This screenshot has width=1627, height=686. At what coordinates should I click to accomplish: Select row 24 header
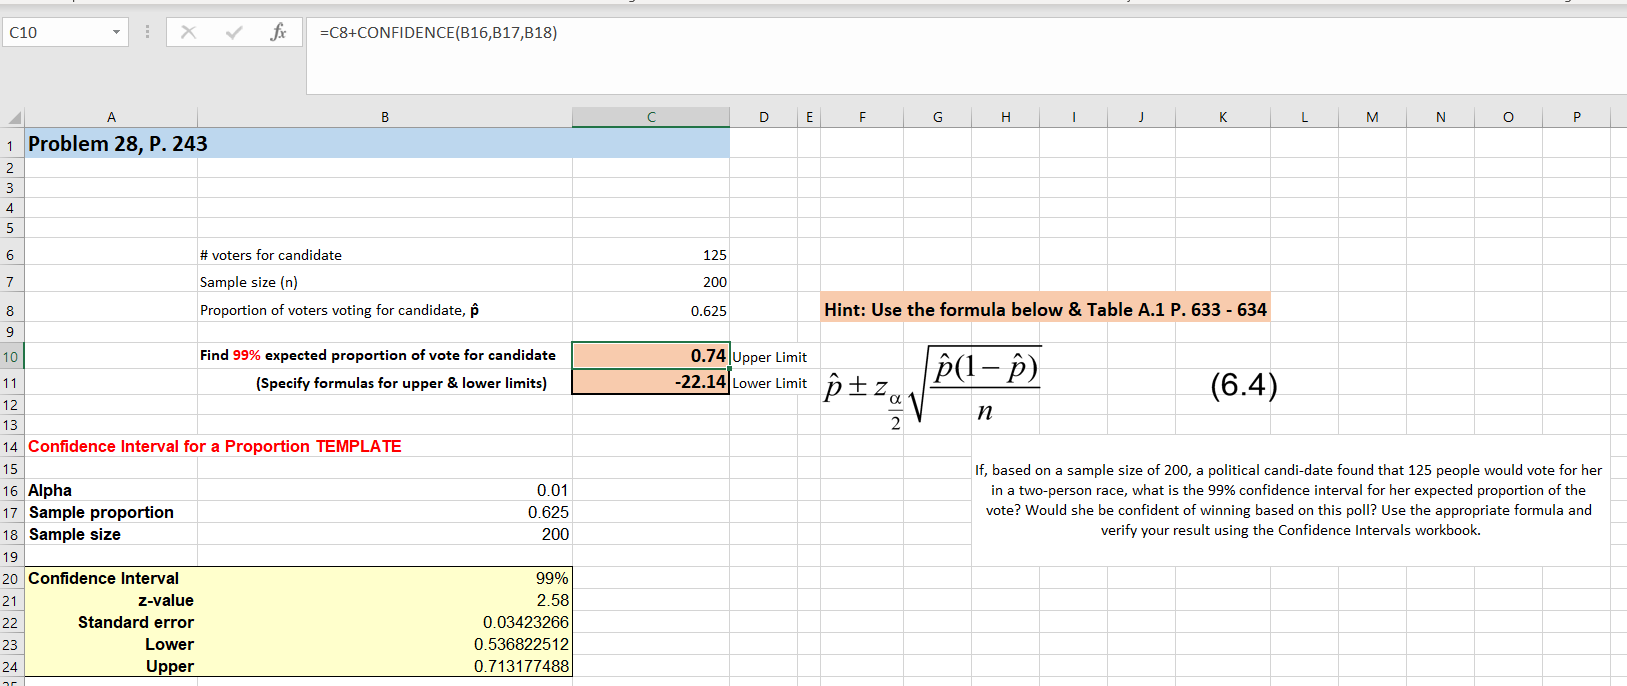point(11,666)
